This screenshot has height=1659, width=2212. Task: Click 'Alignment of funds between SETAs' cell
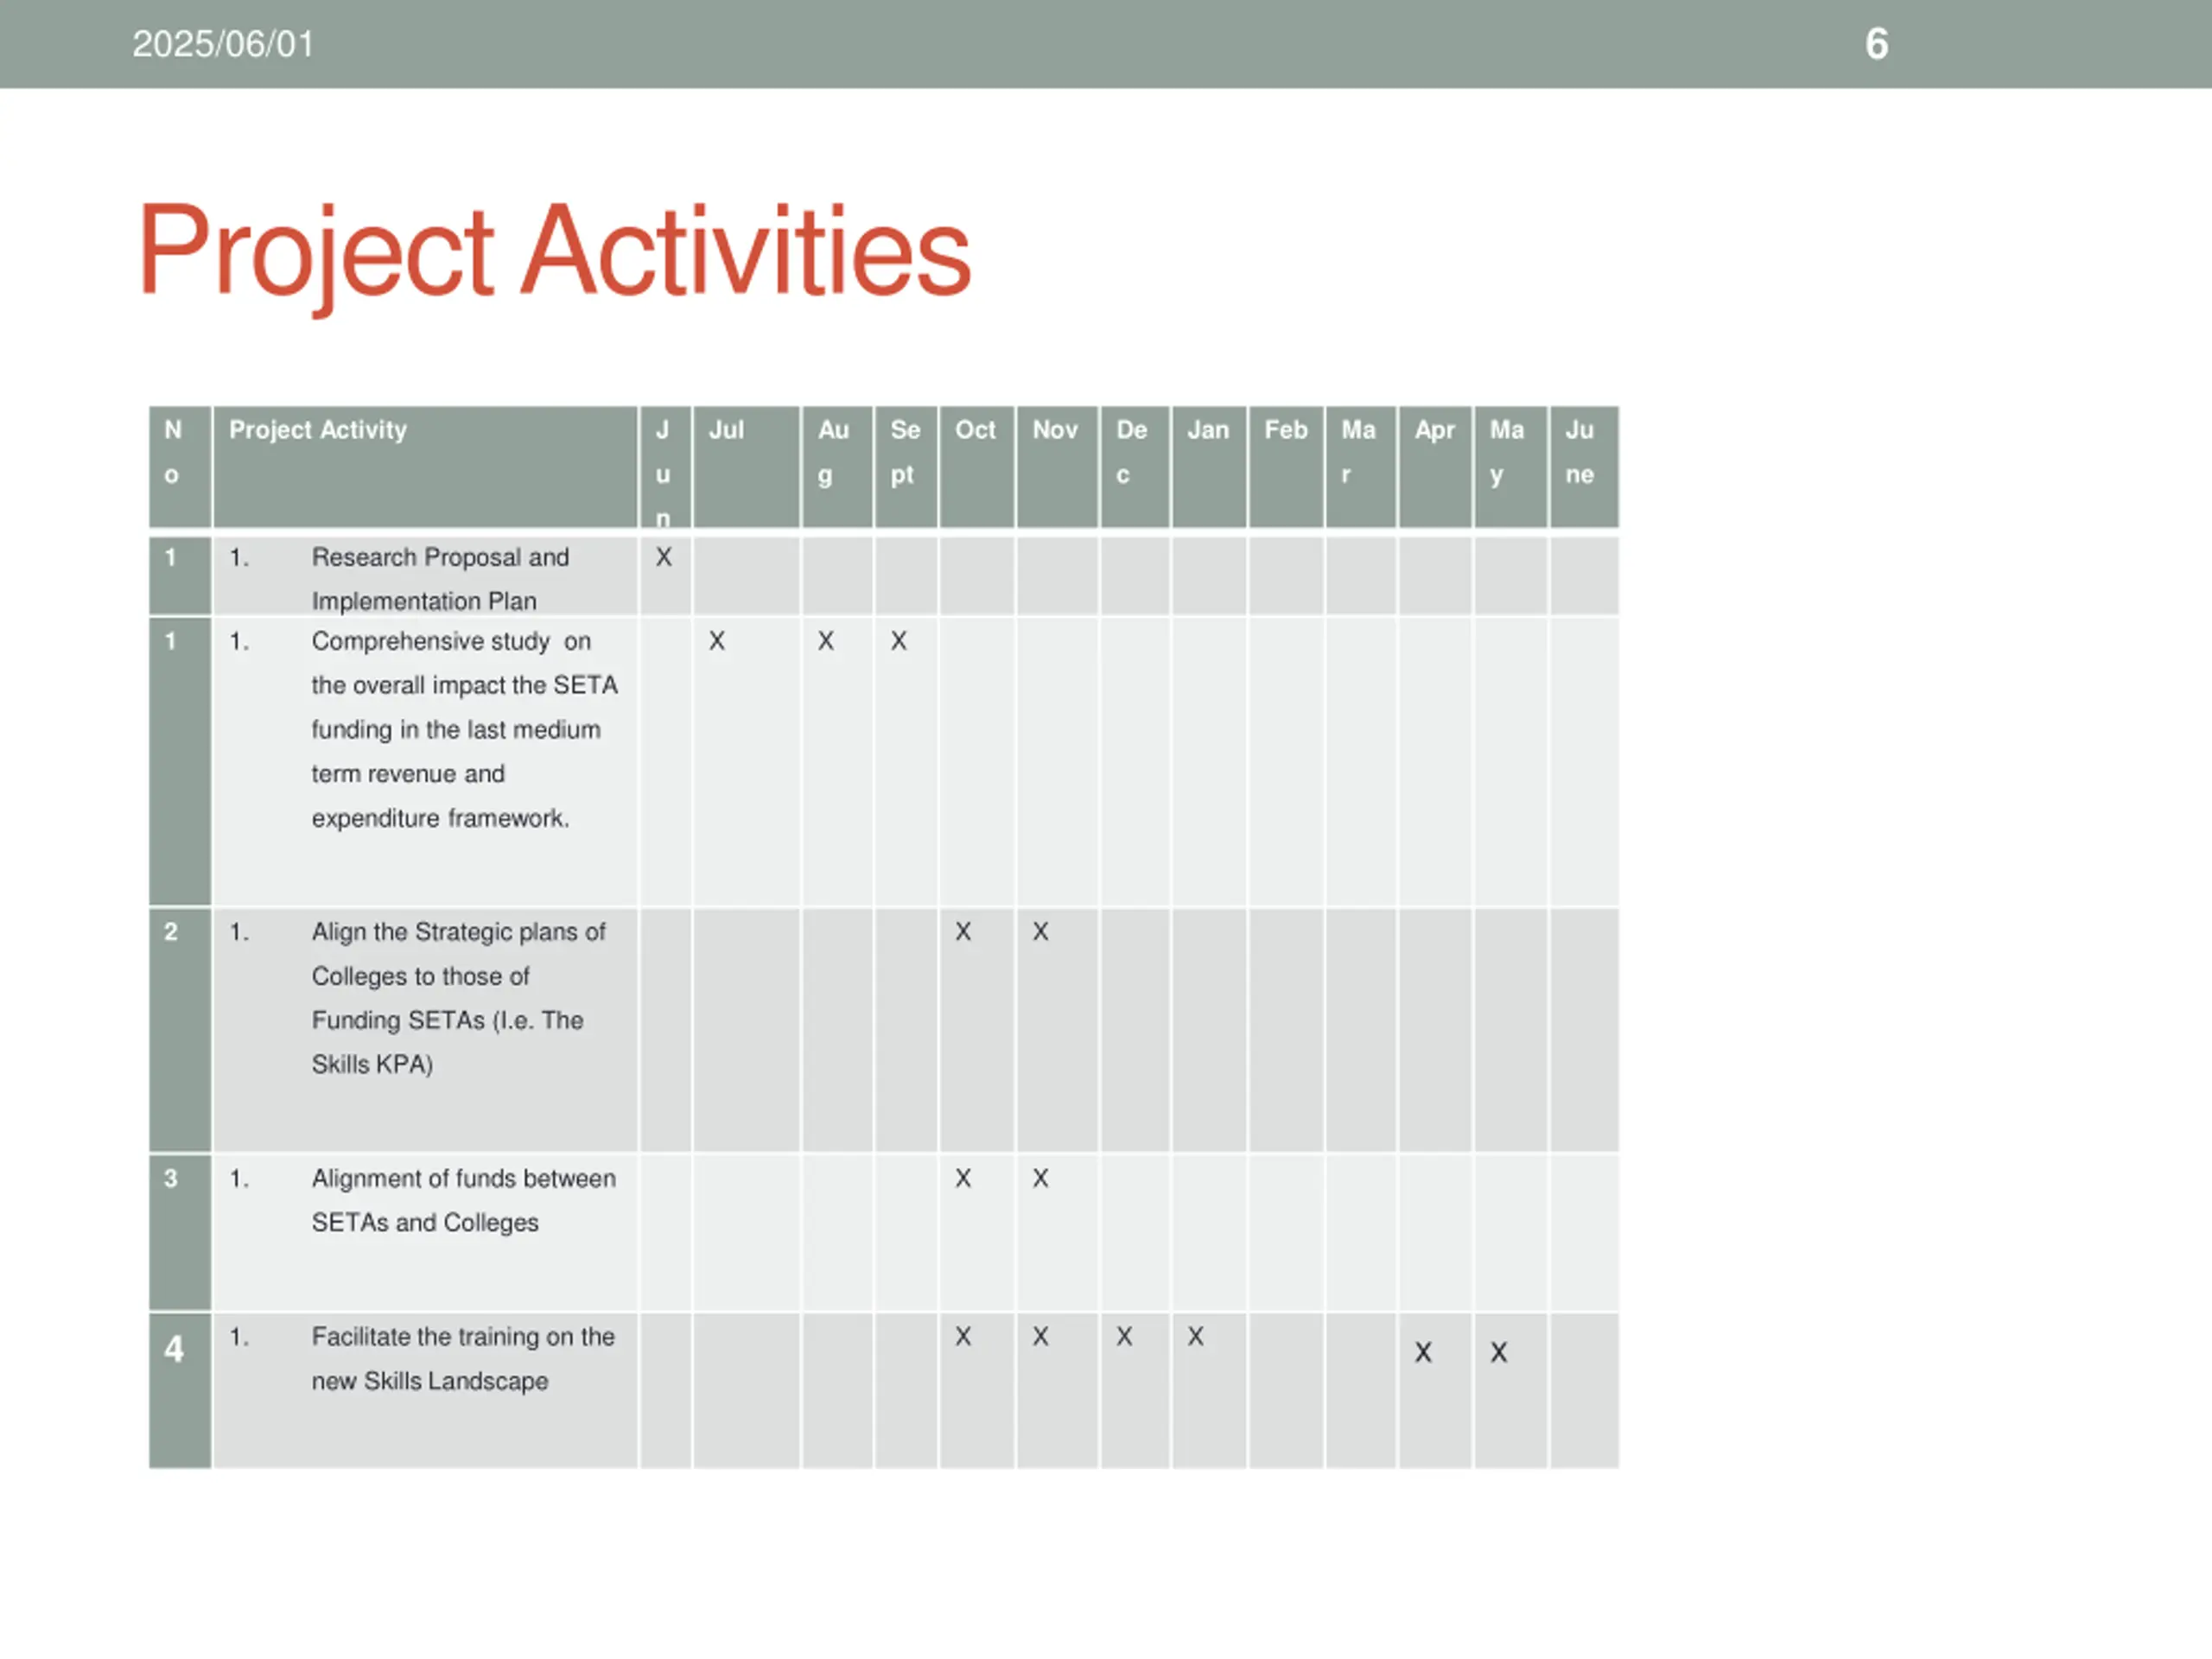click(x=425, y=1233)
